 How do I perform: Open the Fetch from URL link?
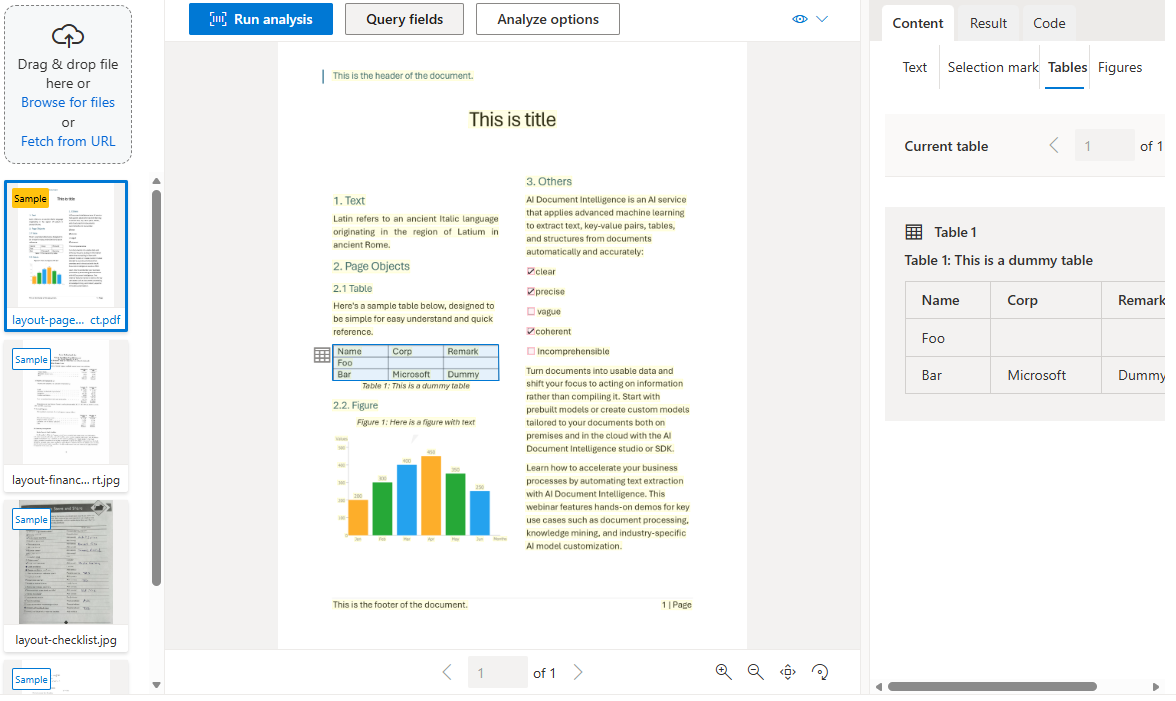tap(67, 141)
